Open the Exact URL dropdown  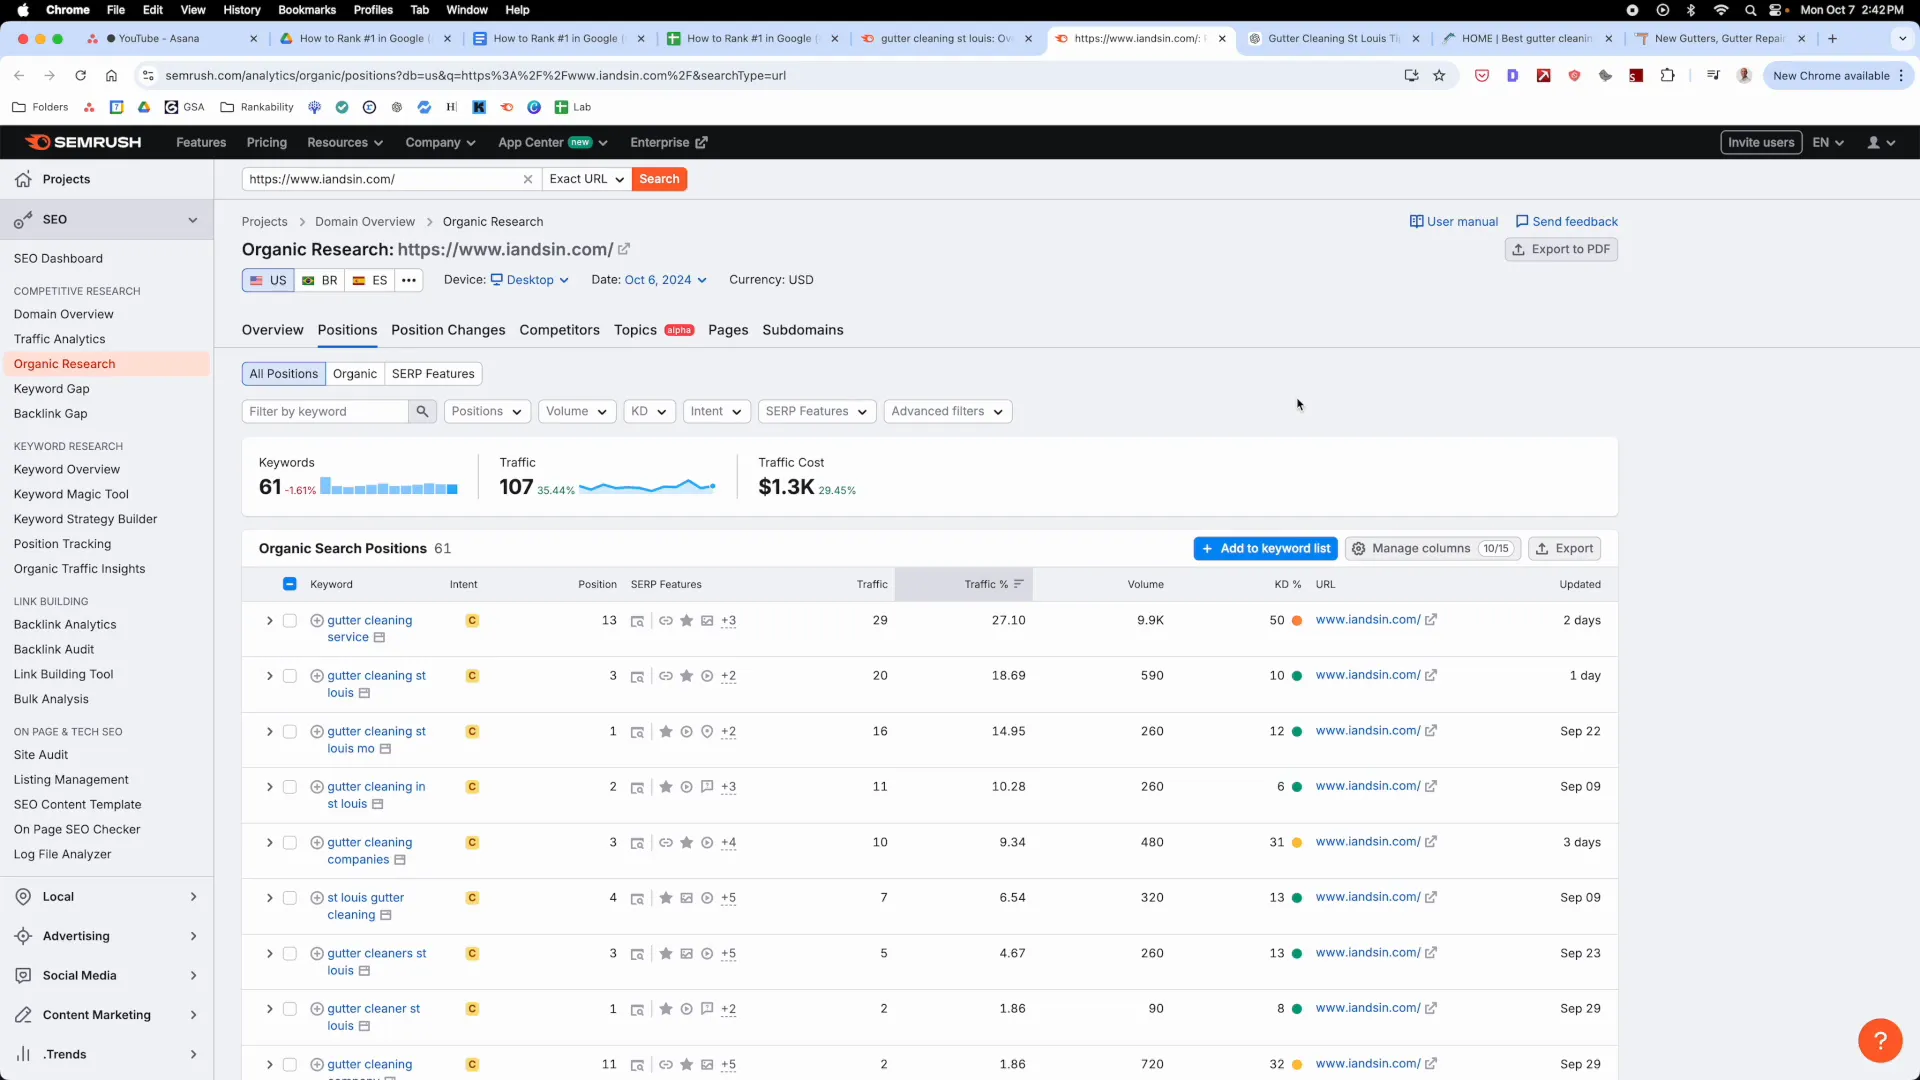[586, 179]
